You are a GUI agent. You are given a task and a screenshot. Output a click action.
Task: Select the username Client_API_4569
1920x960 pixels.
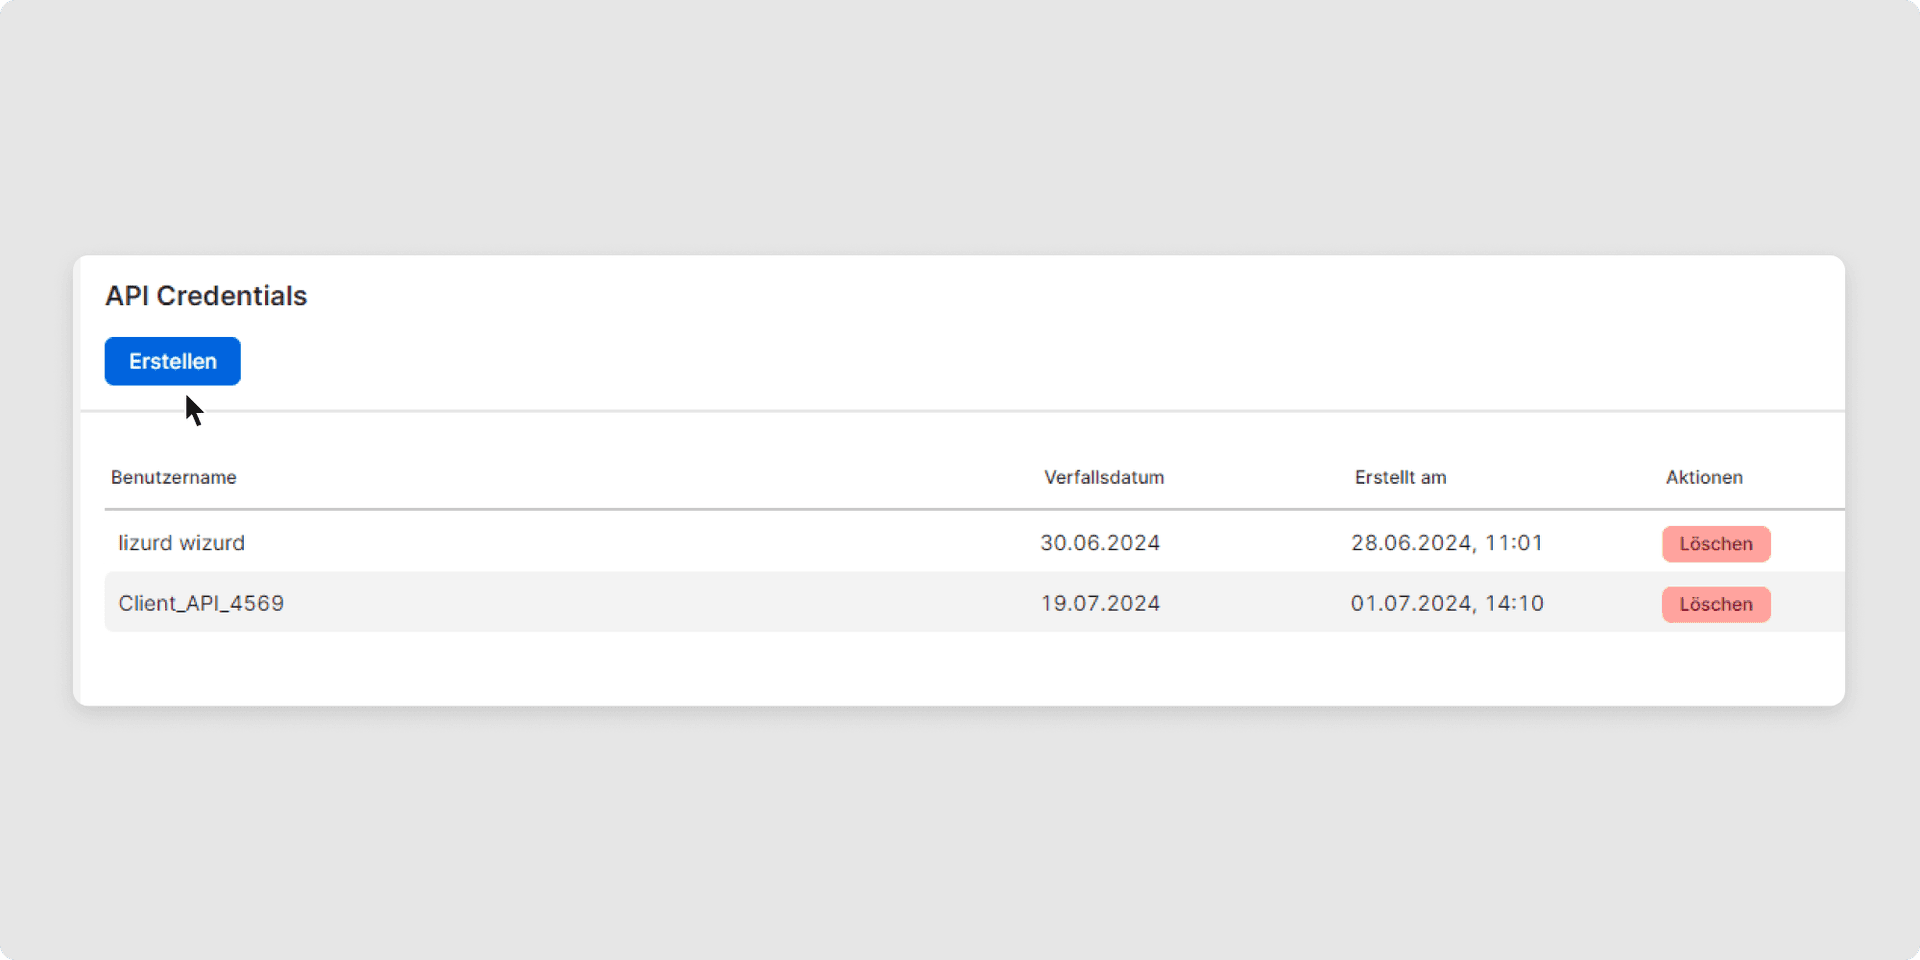click(201, 603)
